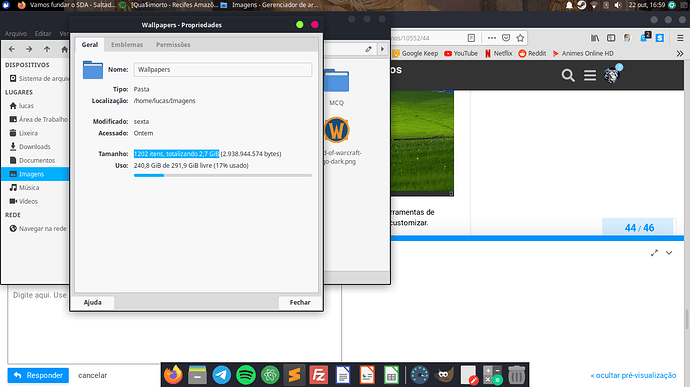This screenshot has height=387, width=690.
Task: Open Firefox from the dock
Action: coord(173,375)
